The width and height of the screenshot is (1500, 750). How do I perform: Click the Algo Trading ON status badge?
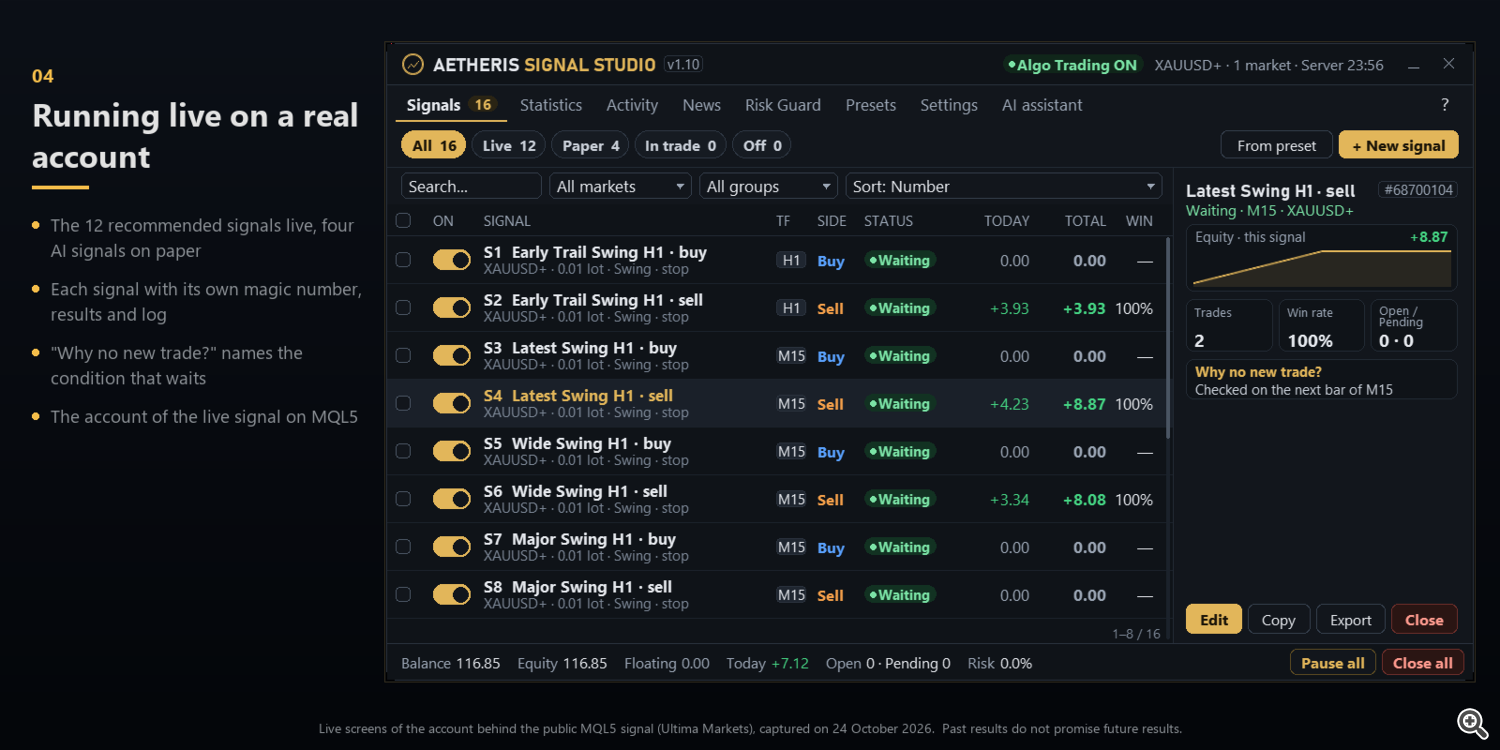pyautogui.click(x=1072, y=65)
